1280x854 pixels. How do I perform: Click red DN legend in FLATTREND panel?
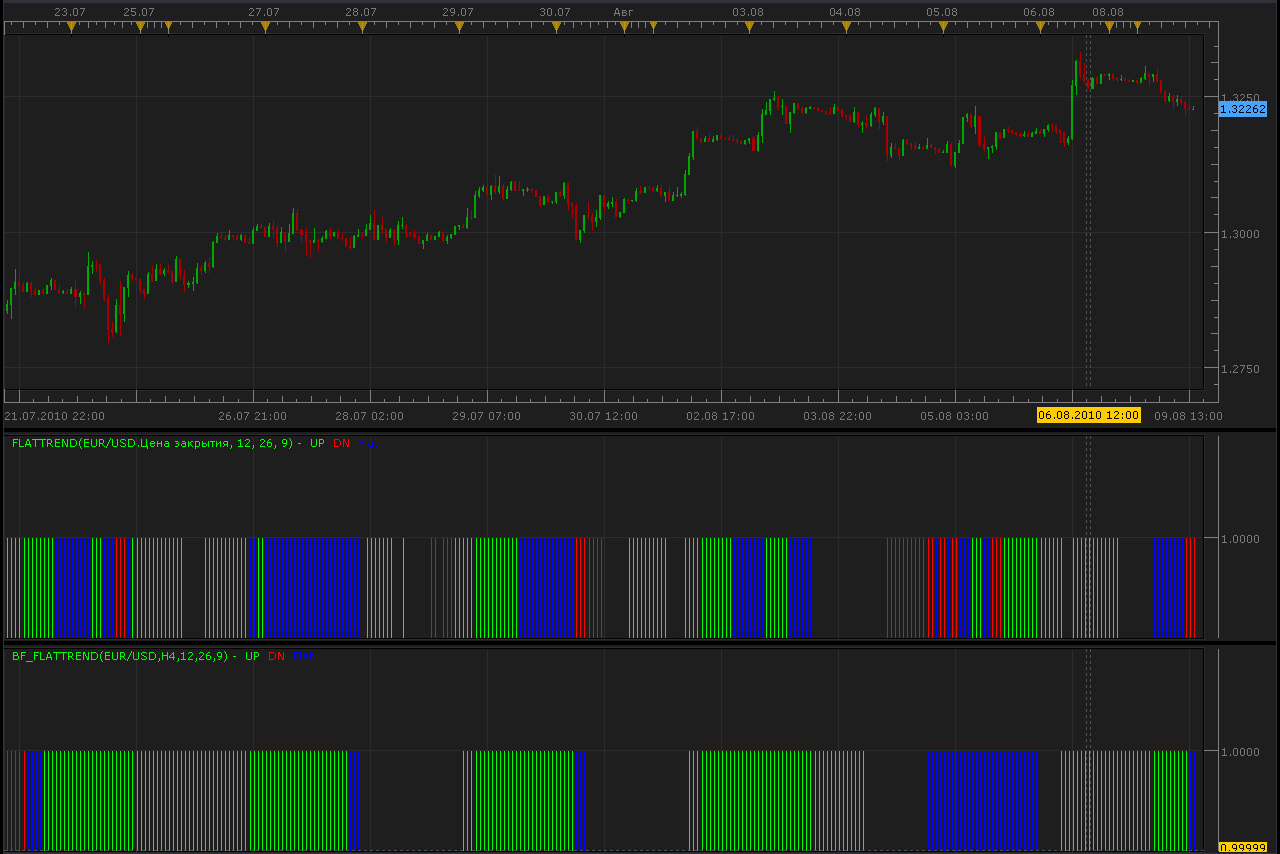(342, 442)
